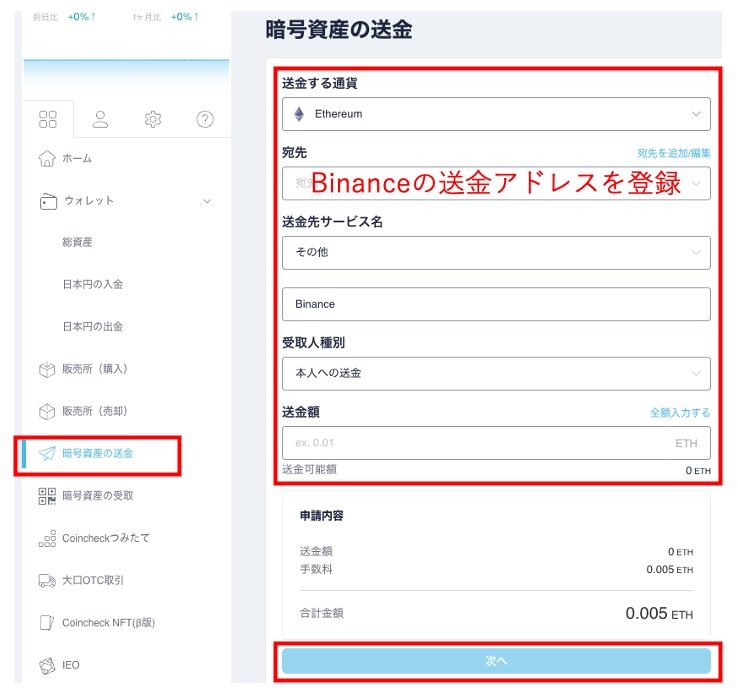Click the Coincheckつみたて blocks icon
Screen dimensions: 738x692
pos(47,539)
